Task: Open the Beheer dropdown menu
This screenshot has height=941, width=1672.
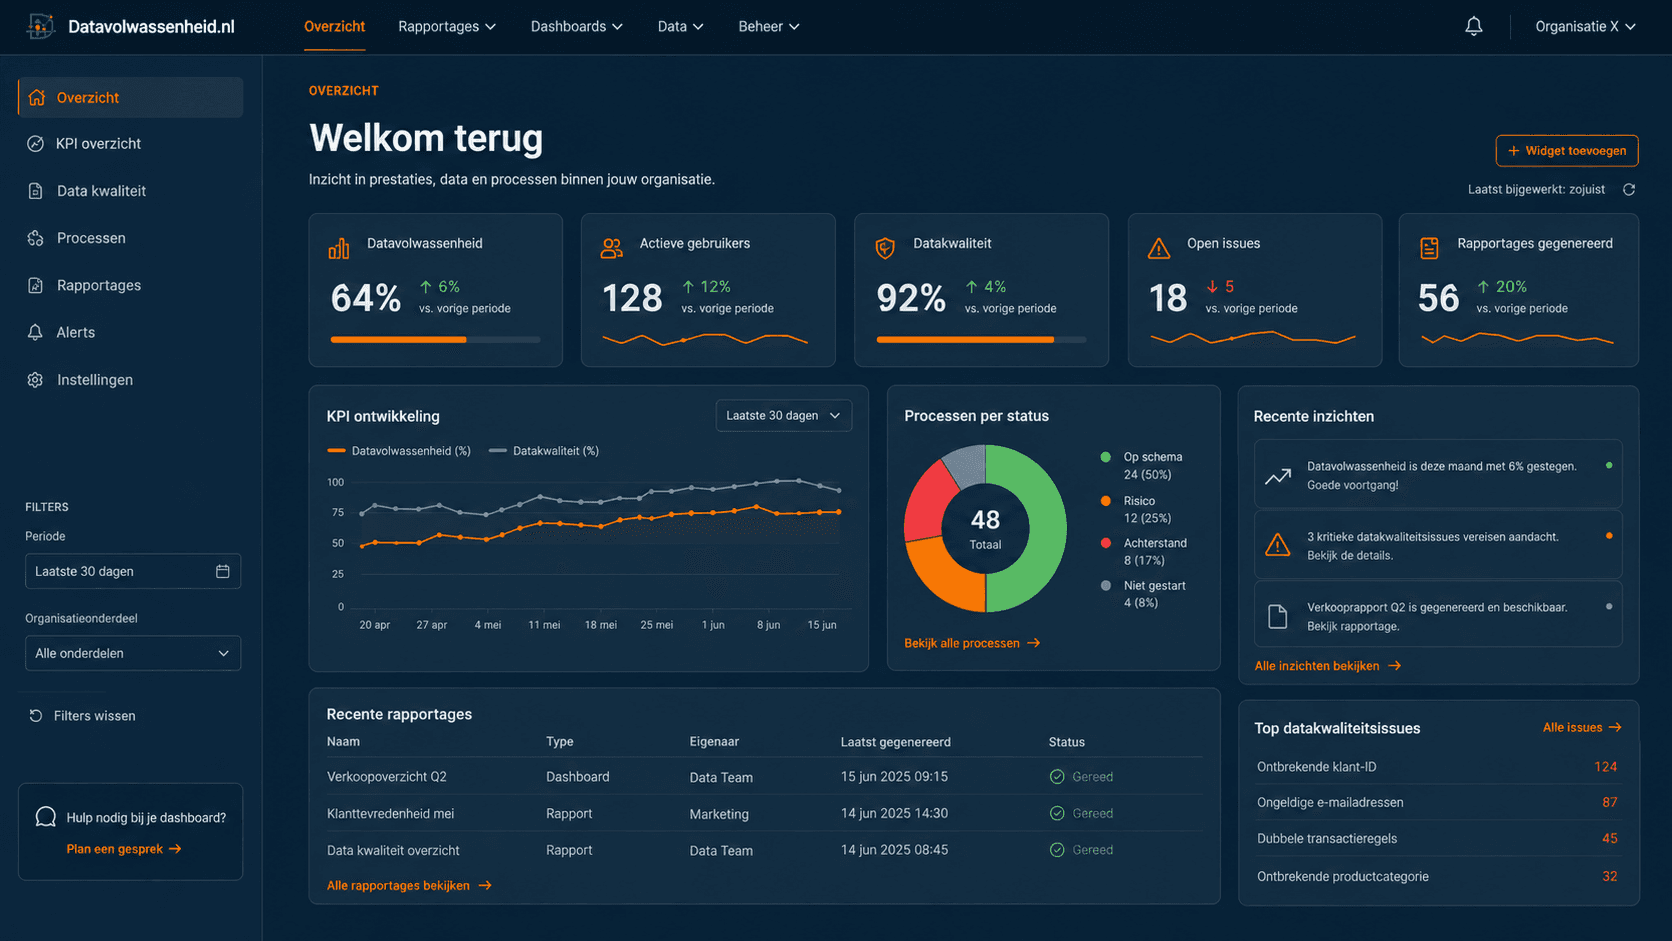Action: point(769,26)
